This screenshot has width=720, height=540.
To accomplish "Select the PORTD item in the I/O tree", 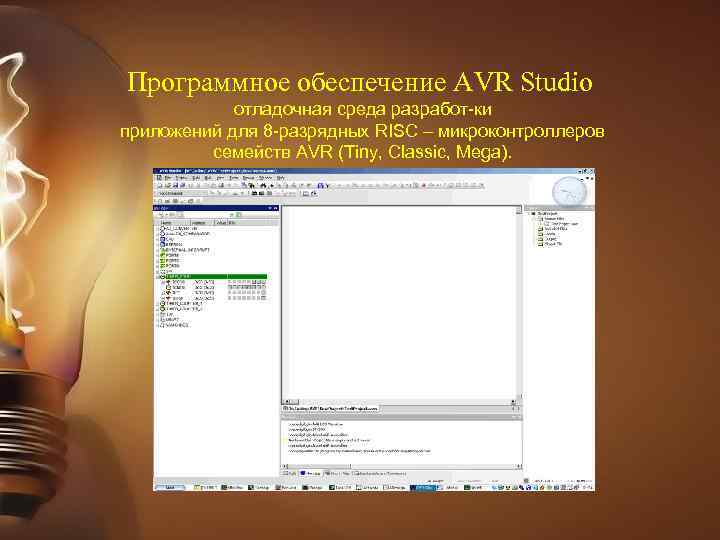I will pos(170,266).
